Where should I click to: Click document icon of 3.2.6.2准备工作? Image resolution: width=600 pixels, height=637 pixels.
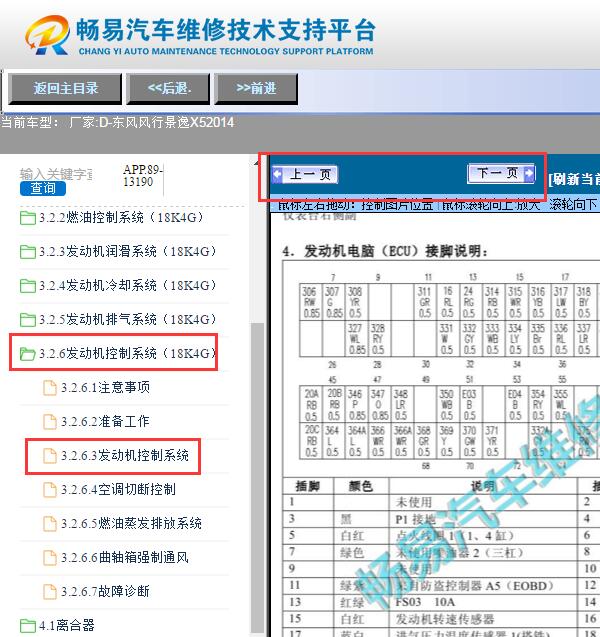pyautogui.click(x=50, y=422)
